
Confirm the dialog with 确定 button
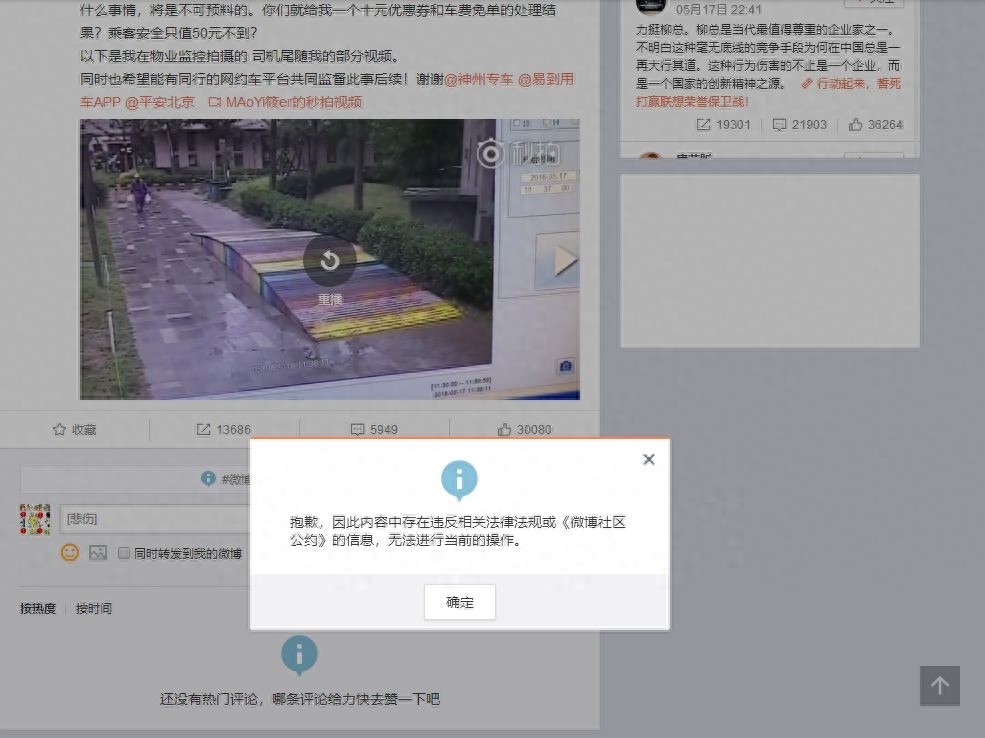[460, 602]
